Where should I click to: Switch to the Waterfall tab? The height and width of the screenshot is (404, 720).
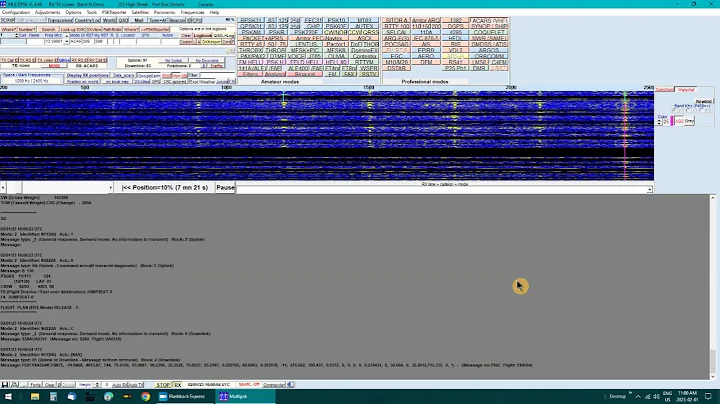(686, 90)
